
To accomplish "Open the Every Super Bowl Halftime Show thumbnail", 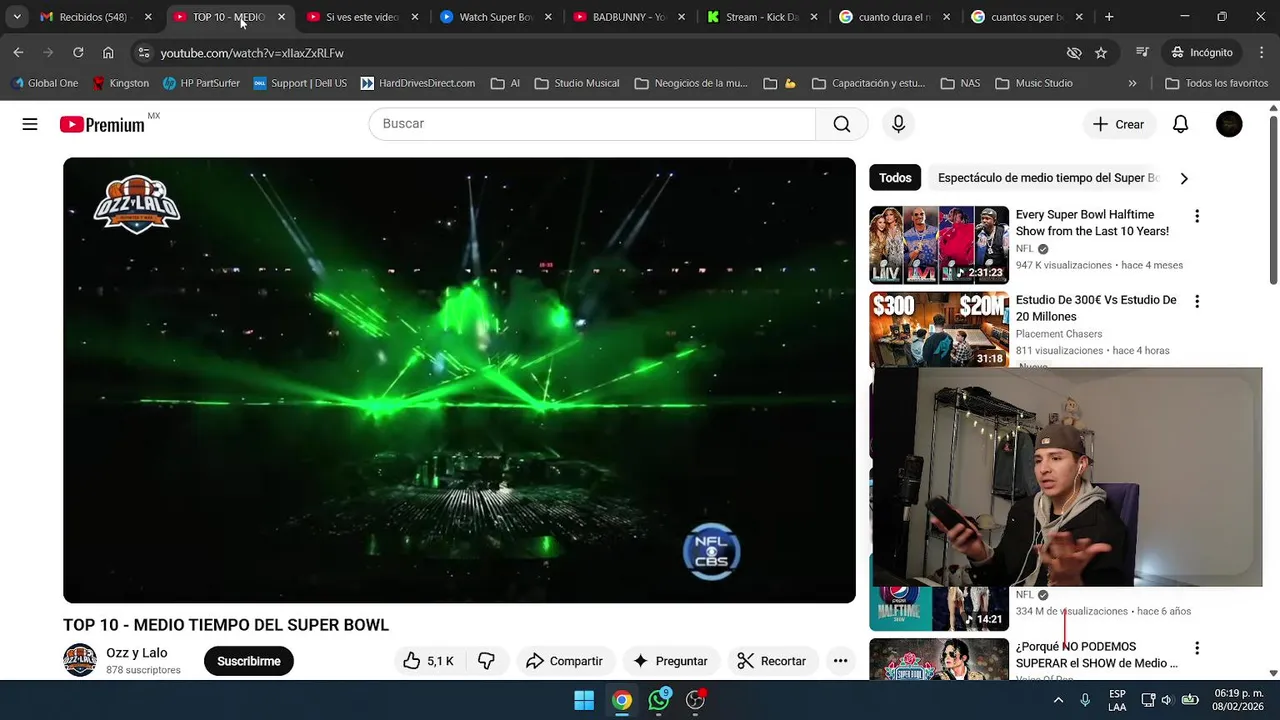I will point(939,245).
